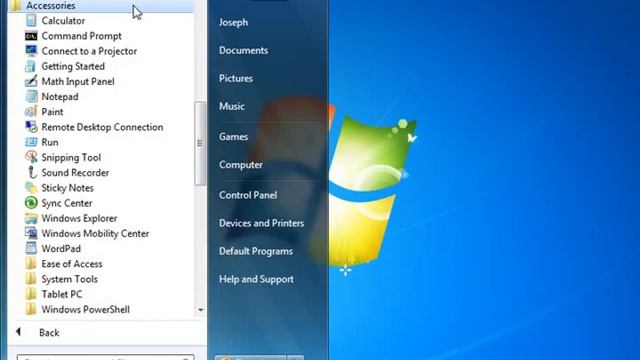Click the System Tools folder icon
Screen dimensions: 640x360
click(x=31, y=279)
